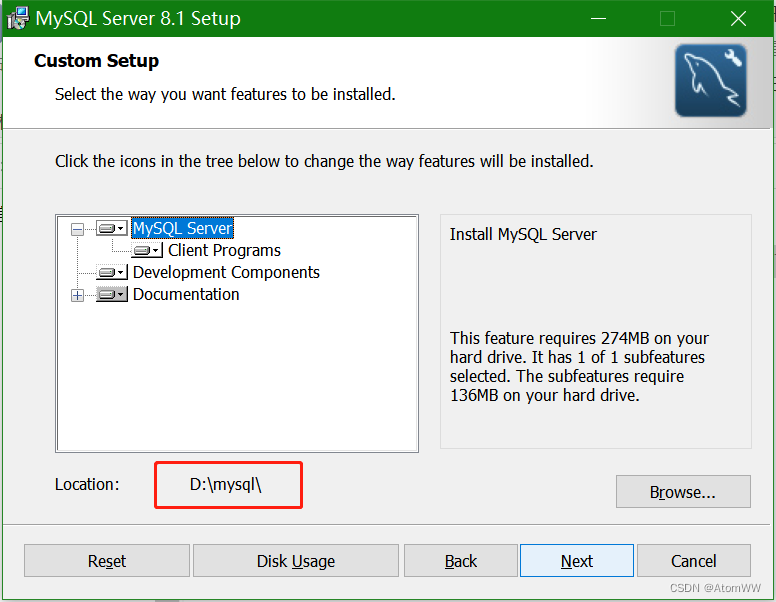Open Documentation feature install-state dropdown icon
This screenshot has width=776, height=602.
111,295
